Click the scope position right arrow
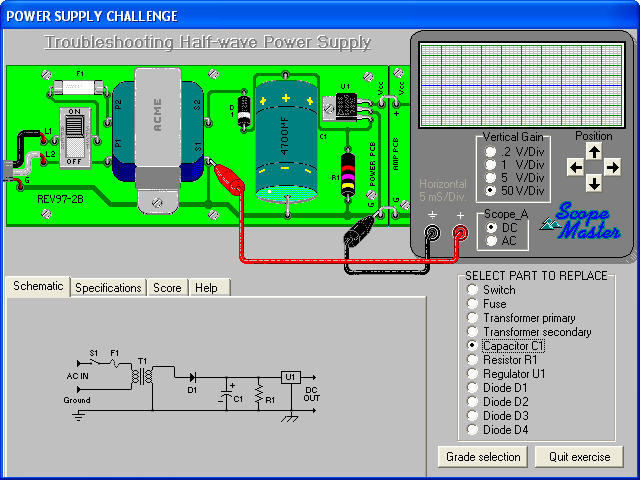The width and height of the screenshot is (640, 480). click(x=612, y=167)
